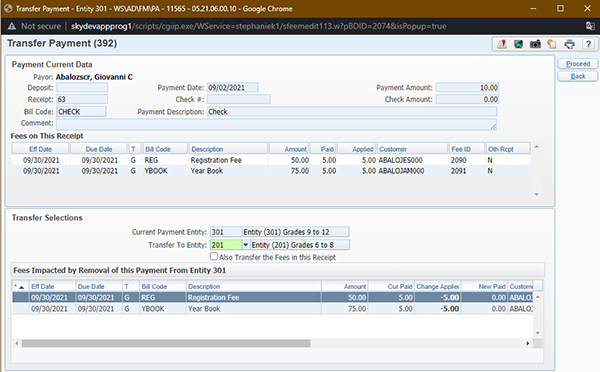600x372 pixels.
Task: Sort receipt fees by Due Date header
Action: point(99,149)
